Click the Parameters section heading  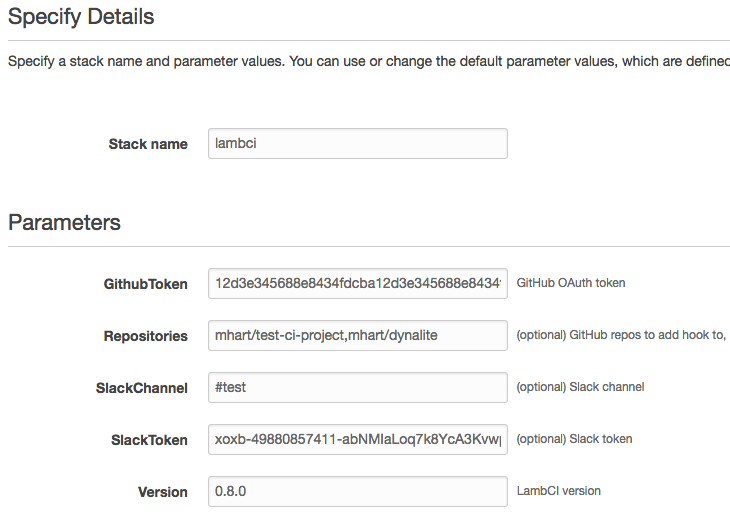click(x=65, y=222)
